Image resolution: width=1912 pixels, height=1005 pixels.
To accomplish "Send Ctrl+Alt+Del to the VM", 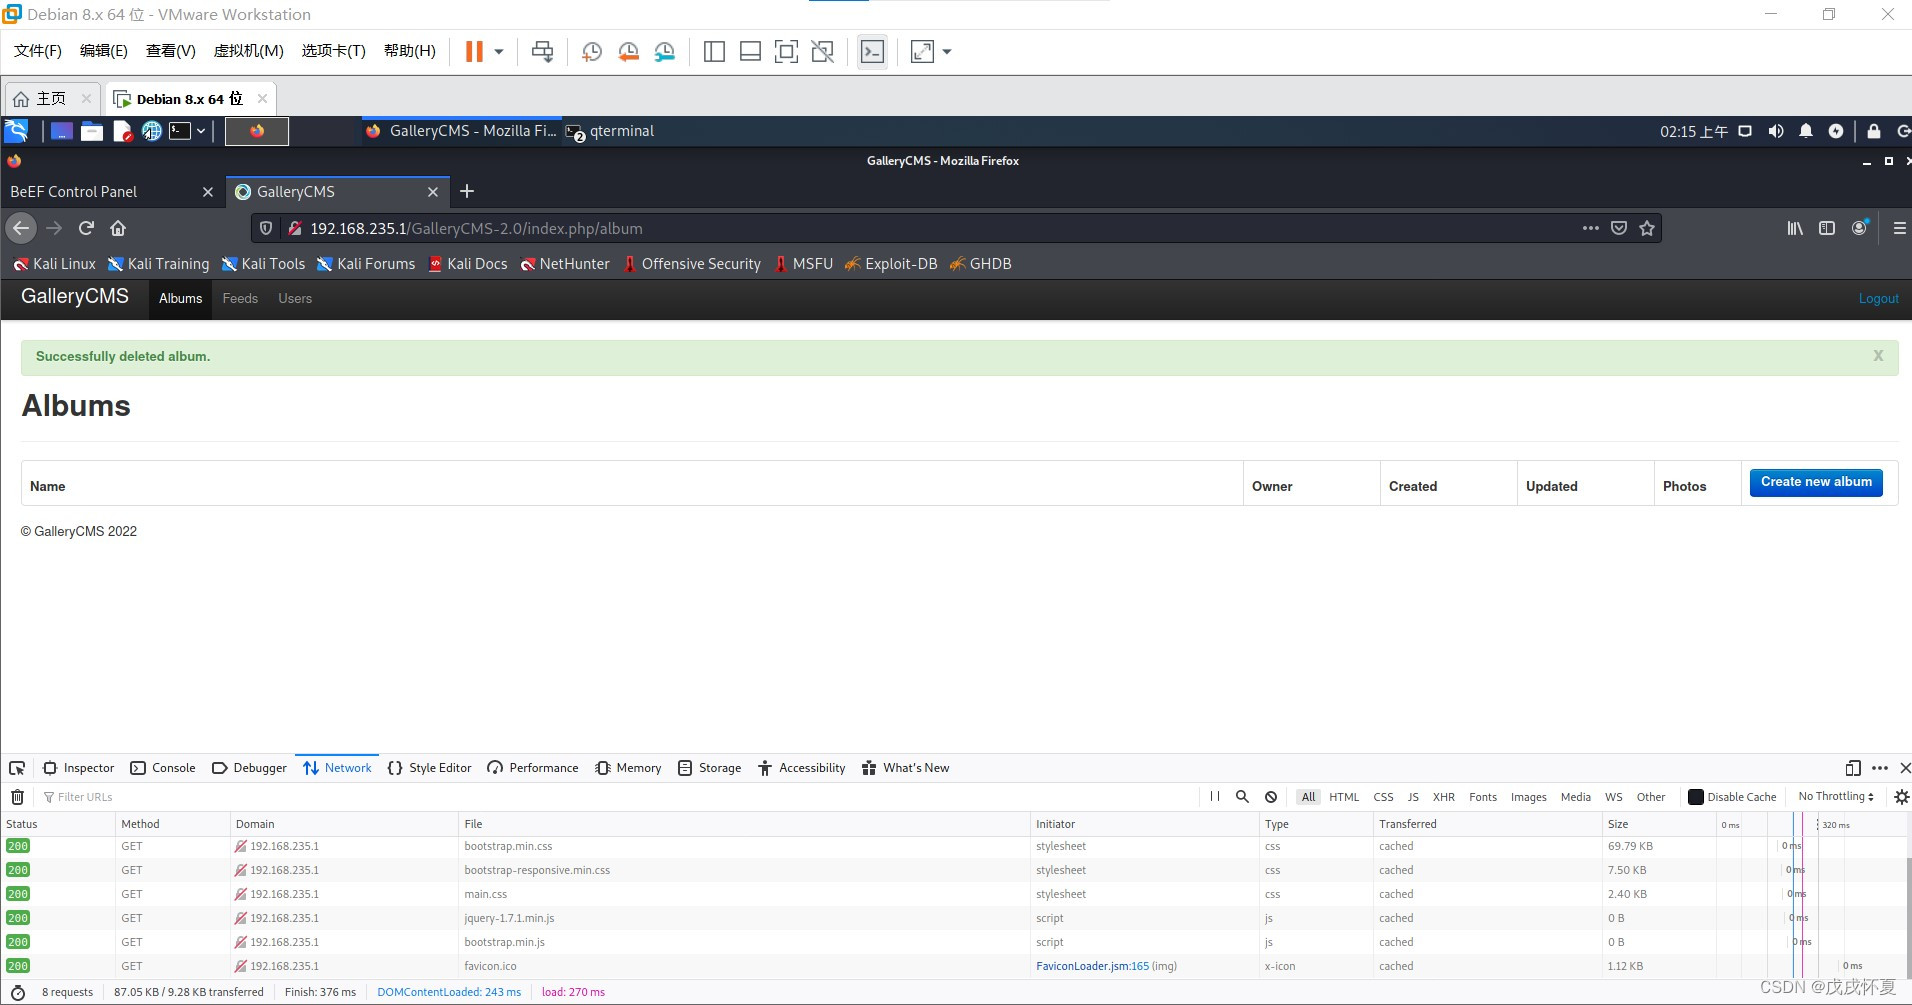I will (542, 51).
